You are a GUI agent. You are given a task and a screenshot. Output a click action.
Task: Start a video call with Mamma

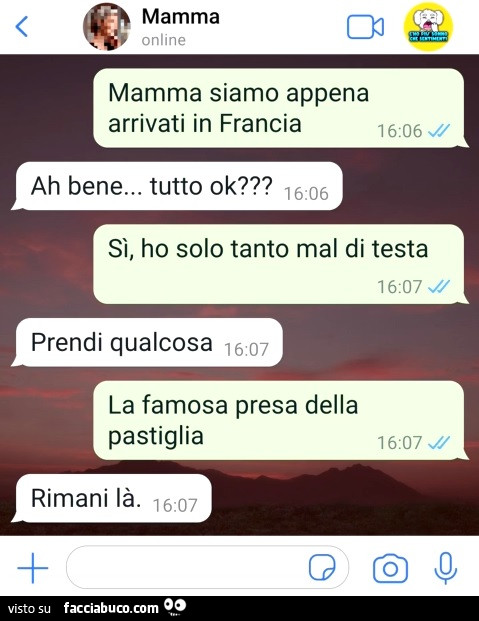point(365,27)
